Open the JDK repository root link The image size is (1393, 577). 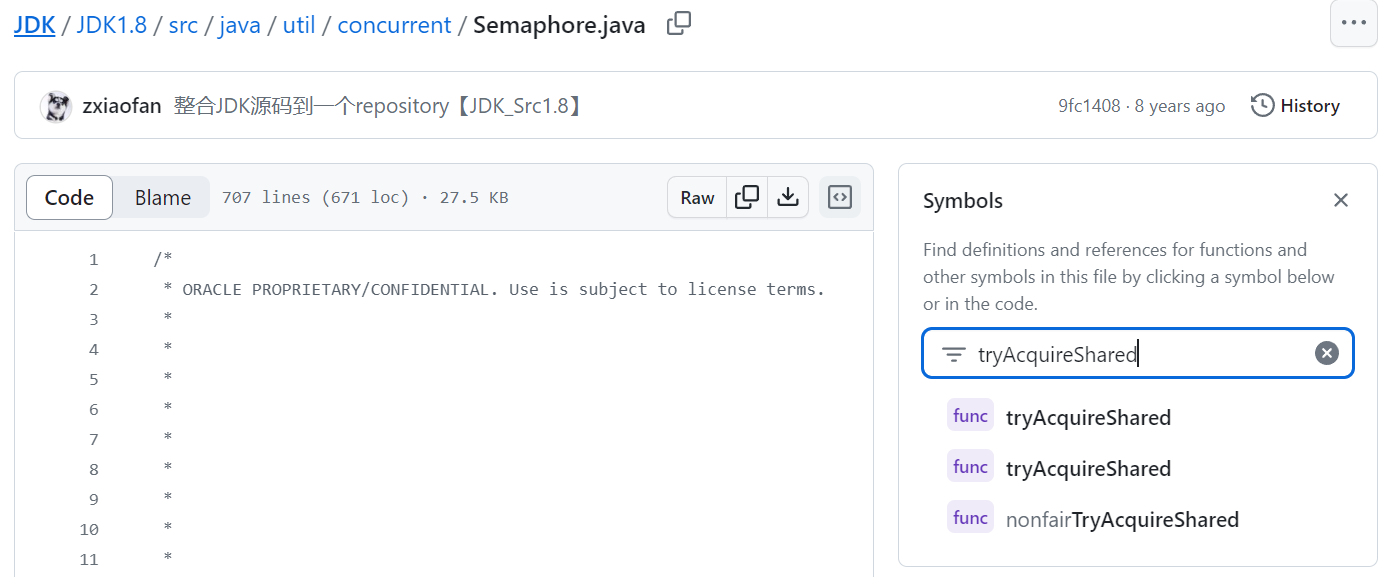[34, 25]
